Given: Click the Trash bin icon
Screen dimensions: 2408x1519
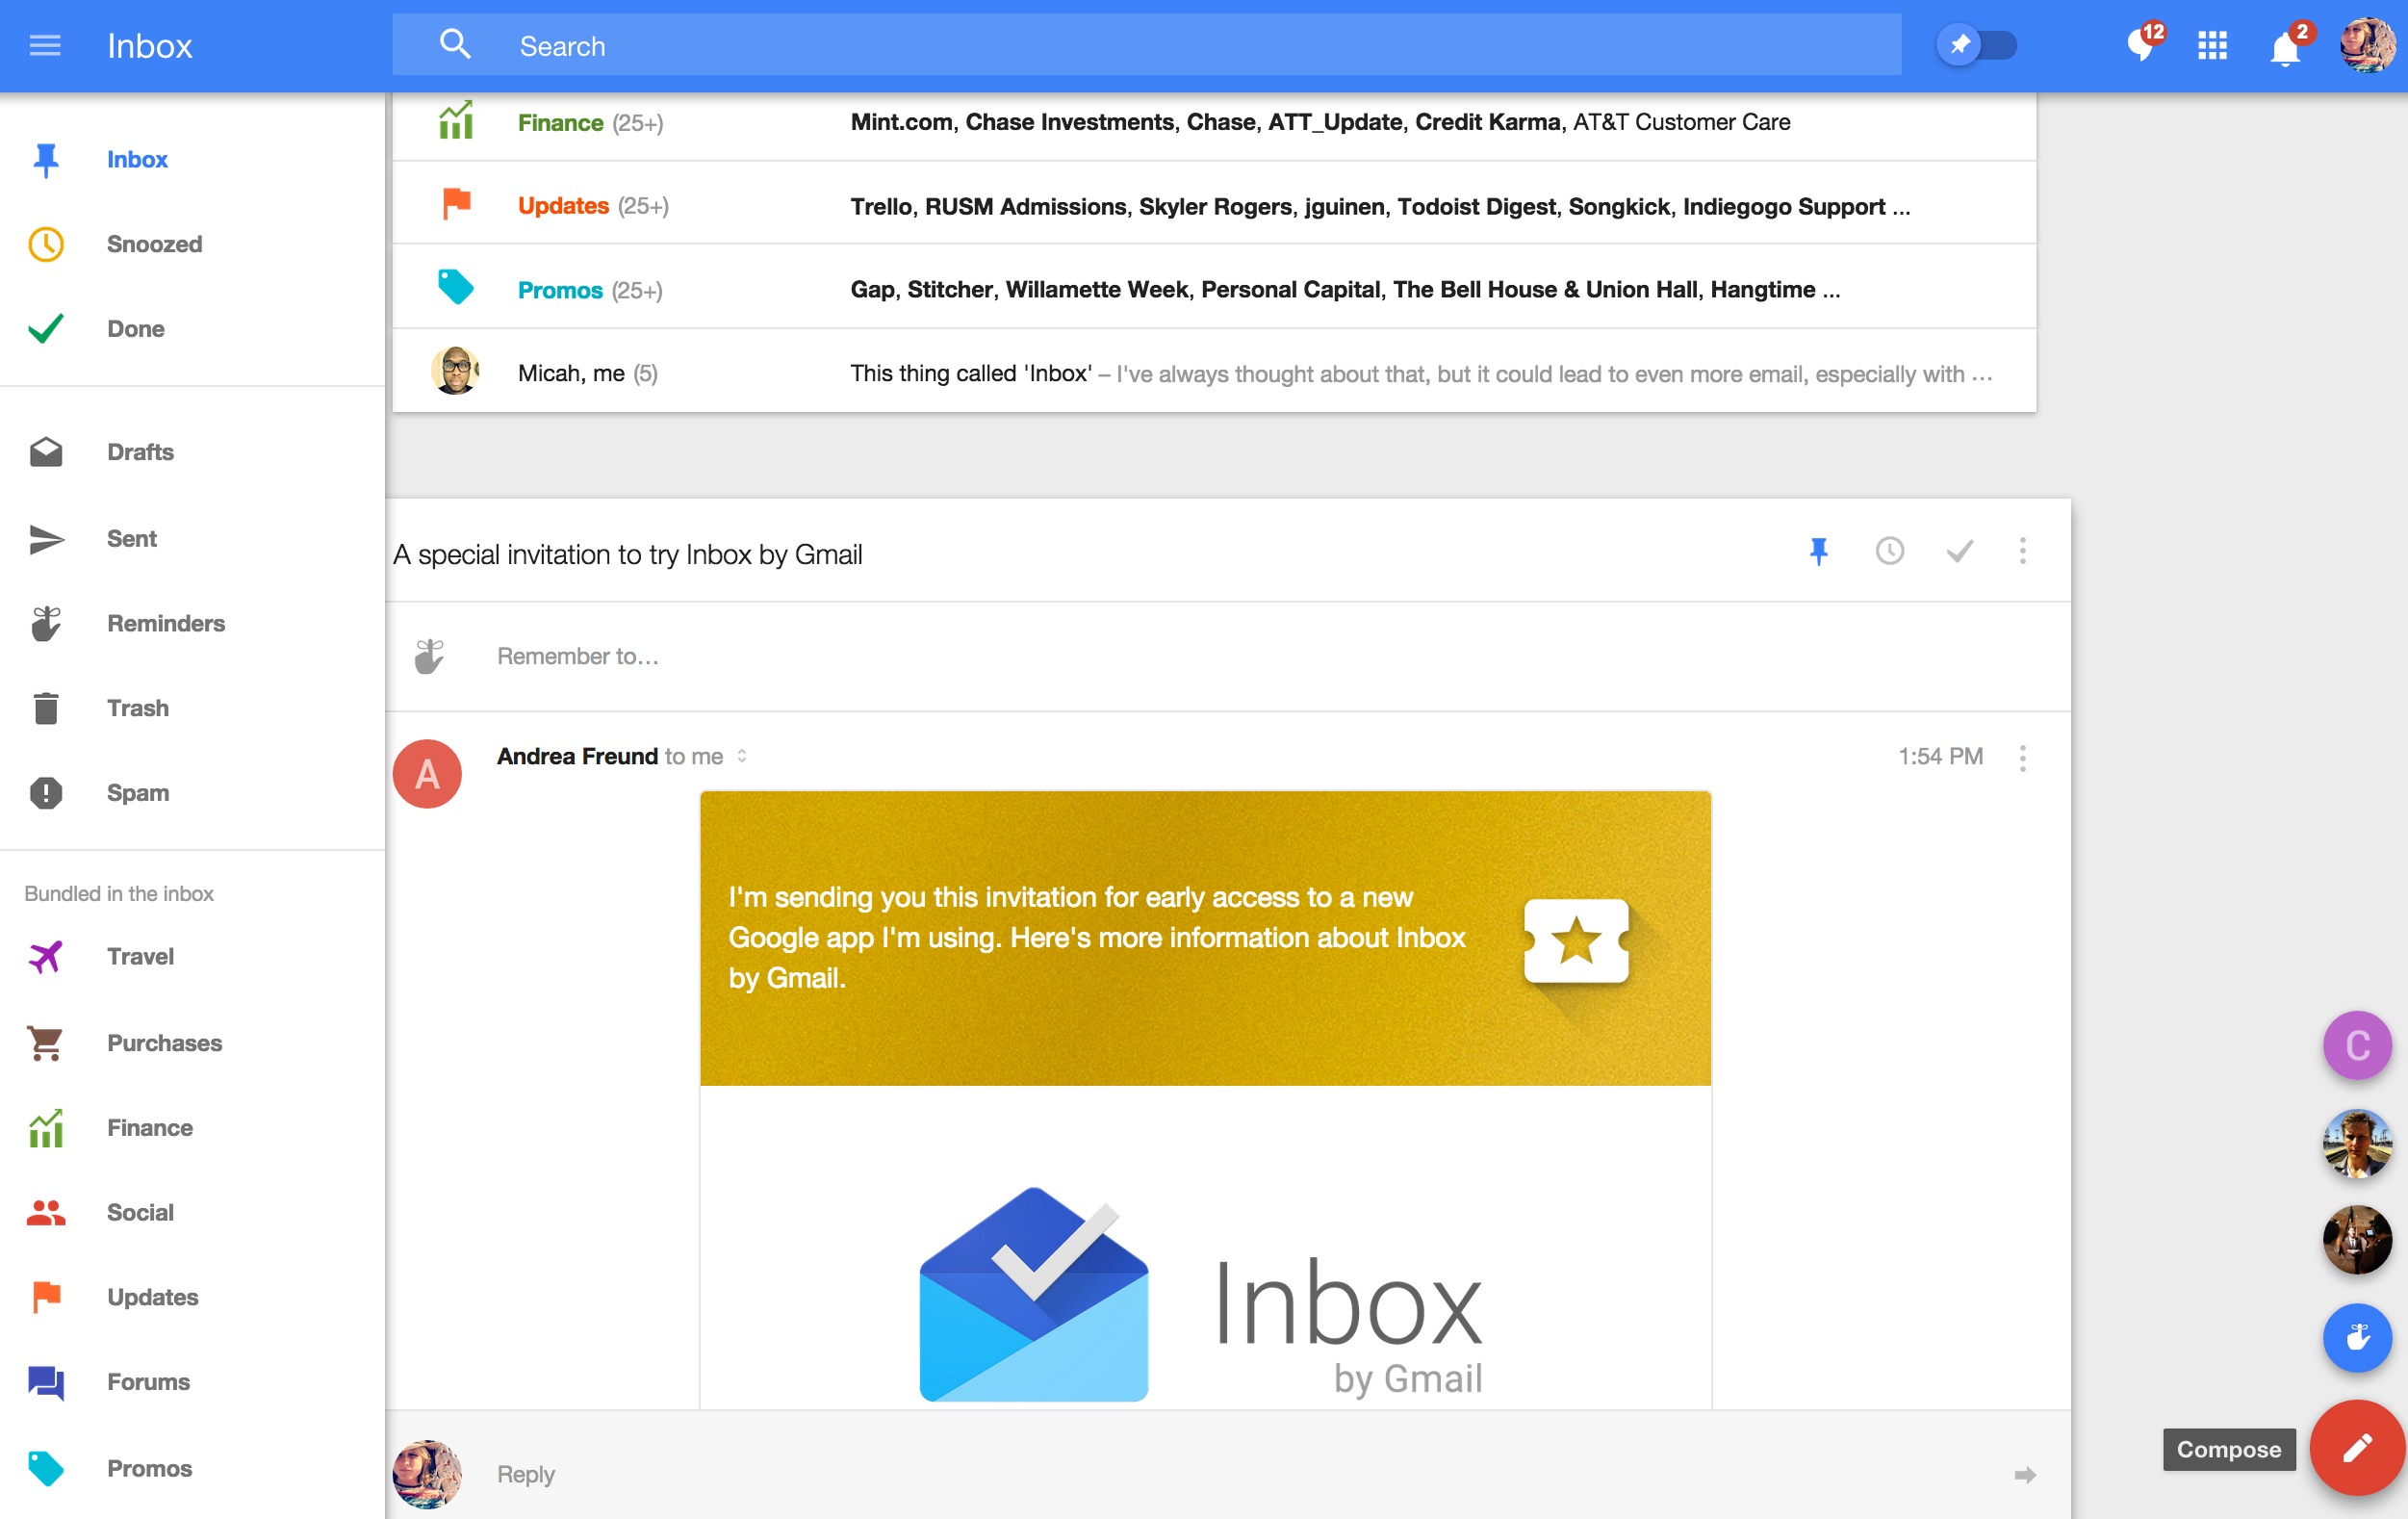Looking at the screenshot, I should (x=46, y=708).
